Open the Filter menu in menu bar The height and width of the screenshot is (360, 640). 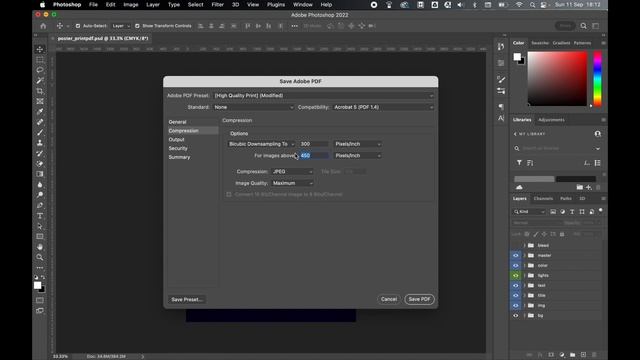pos(218,4)
